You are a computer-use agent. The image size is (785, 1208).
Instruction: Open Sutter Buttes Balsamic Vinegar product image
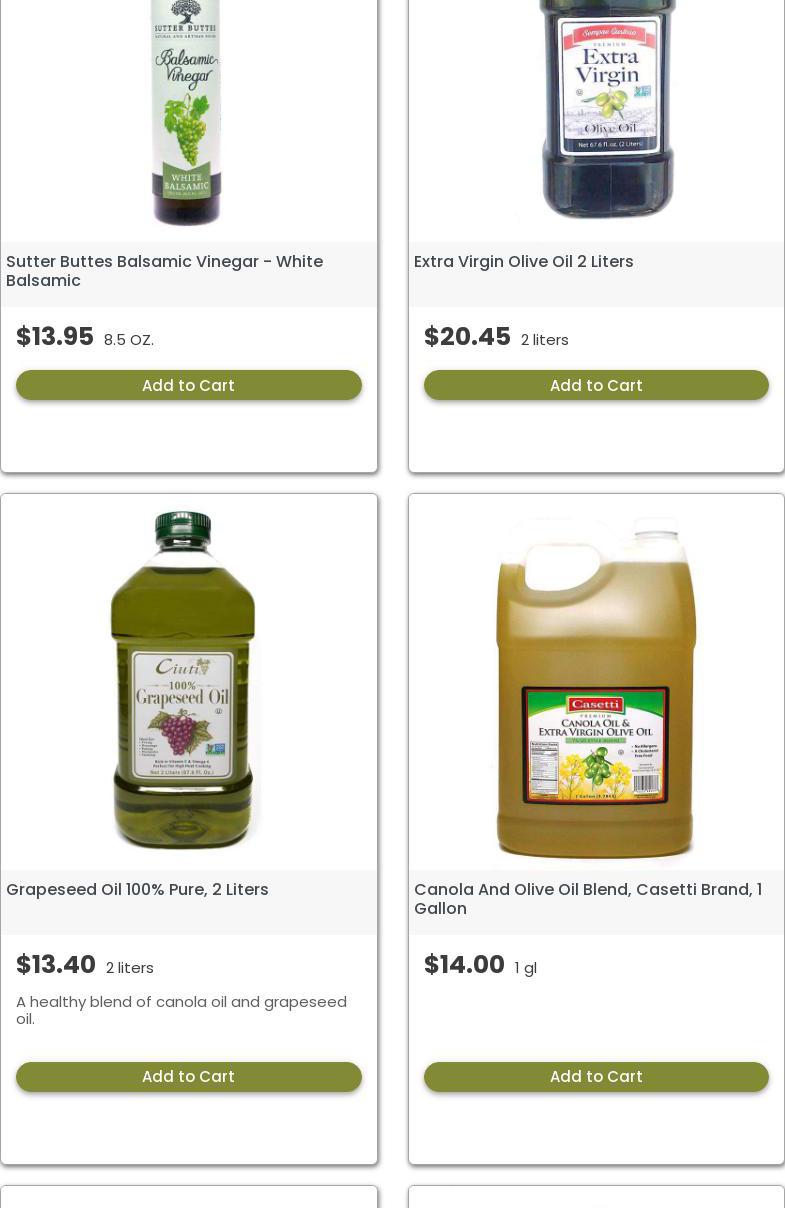coord(187,113)
